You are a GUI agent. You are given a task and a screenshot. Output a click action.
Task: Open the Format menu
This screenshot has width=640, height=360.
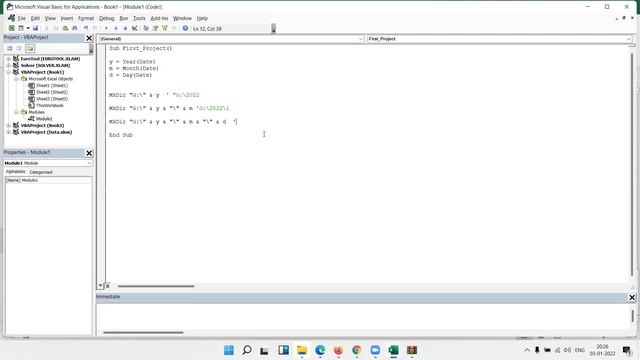(86, 18)
